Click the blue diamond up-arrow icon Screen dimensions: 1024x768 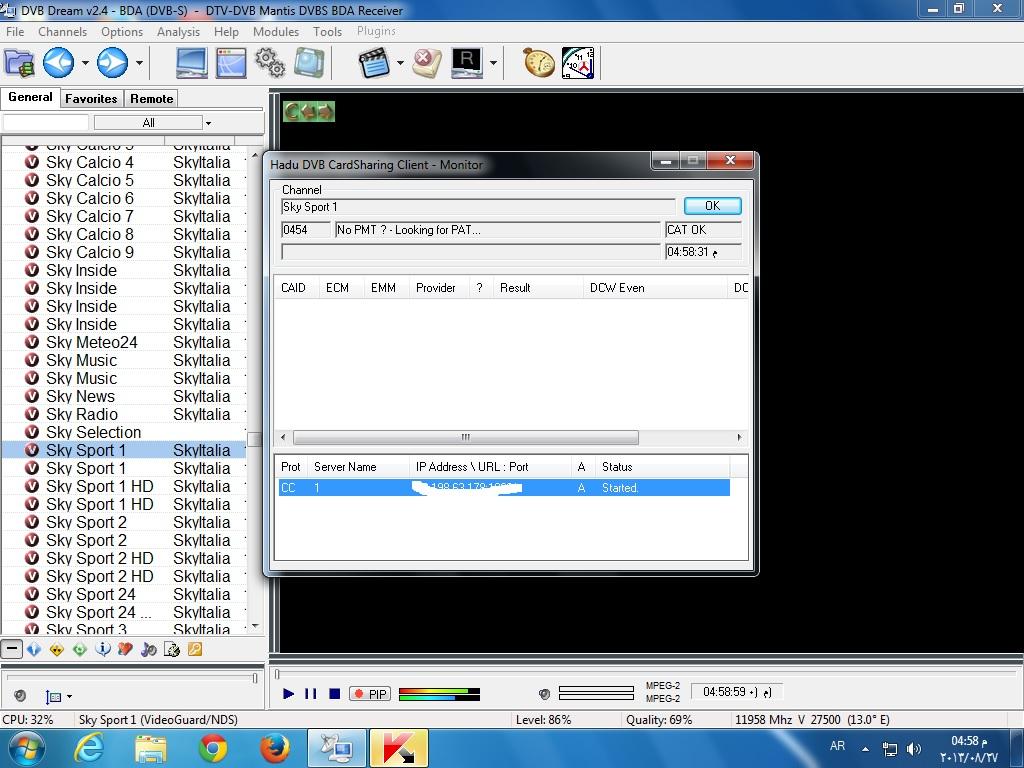[34, 649]
